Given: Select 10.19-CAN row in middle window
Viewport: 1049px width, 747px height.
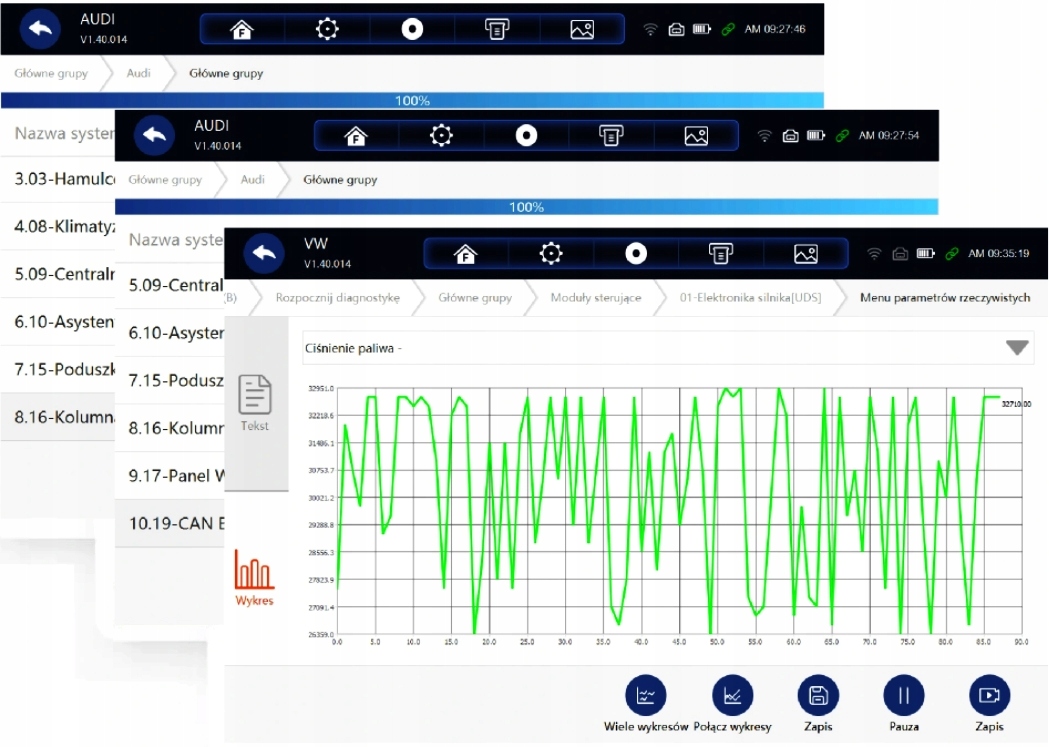Looking at the screenshot, I should [x=170, y=523].
